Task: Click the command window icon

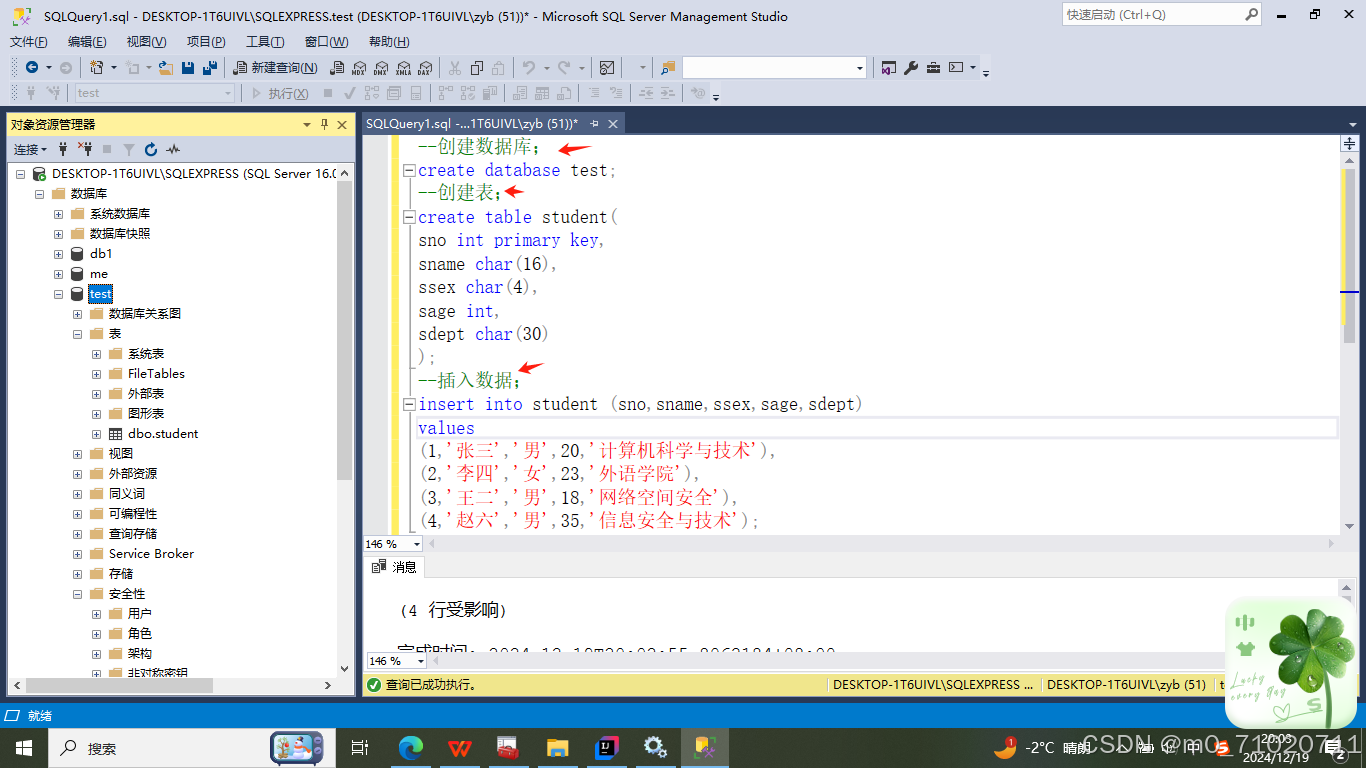Action: [956, 68]
